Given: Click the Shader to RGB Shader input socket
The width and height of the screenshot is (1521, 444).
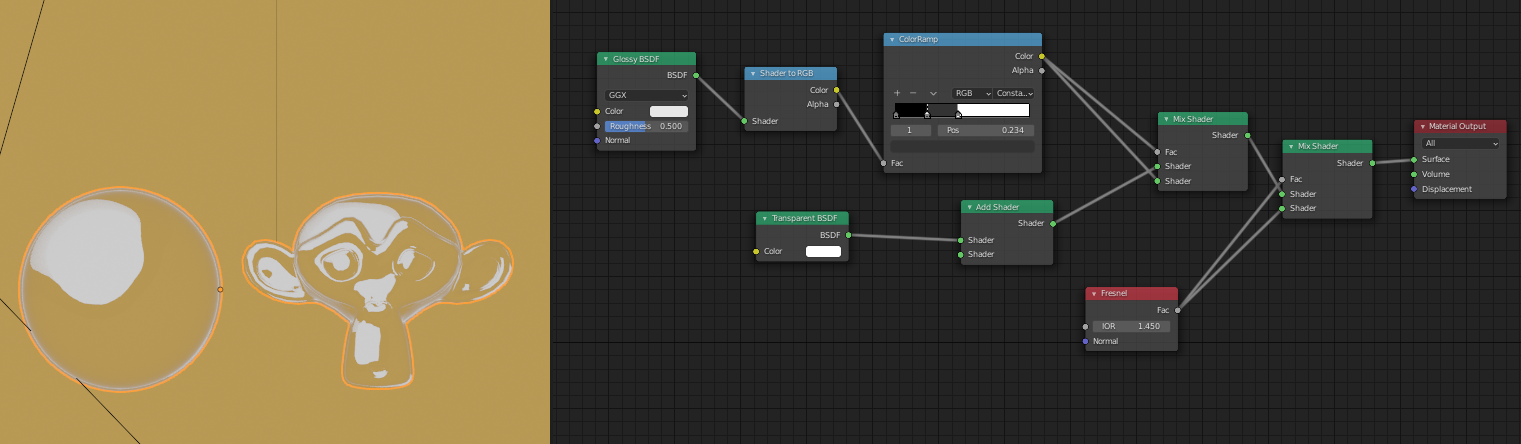Looking at the screenshot, I should 745,121.
